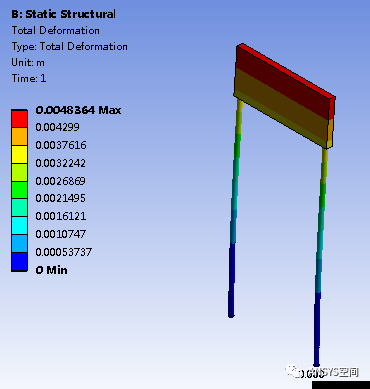
Task: Click the orange legend color band
Action: [x=19, y=136]
